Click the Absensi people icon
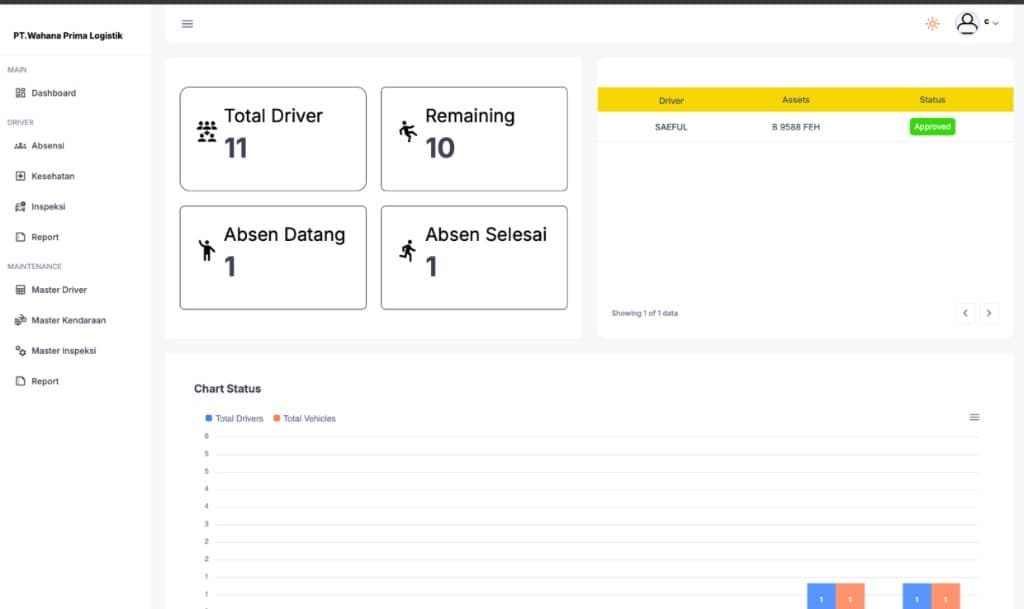The height and width of the screenshot is (609, 1024). [x=20, y=146]
